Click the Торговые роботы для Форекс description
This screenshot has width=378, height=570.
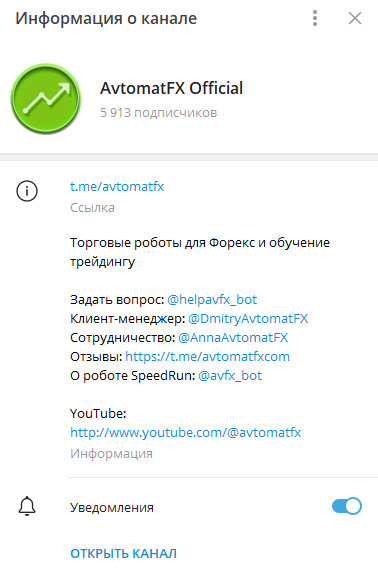(200, 252)
